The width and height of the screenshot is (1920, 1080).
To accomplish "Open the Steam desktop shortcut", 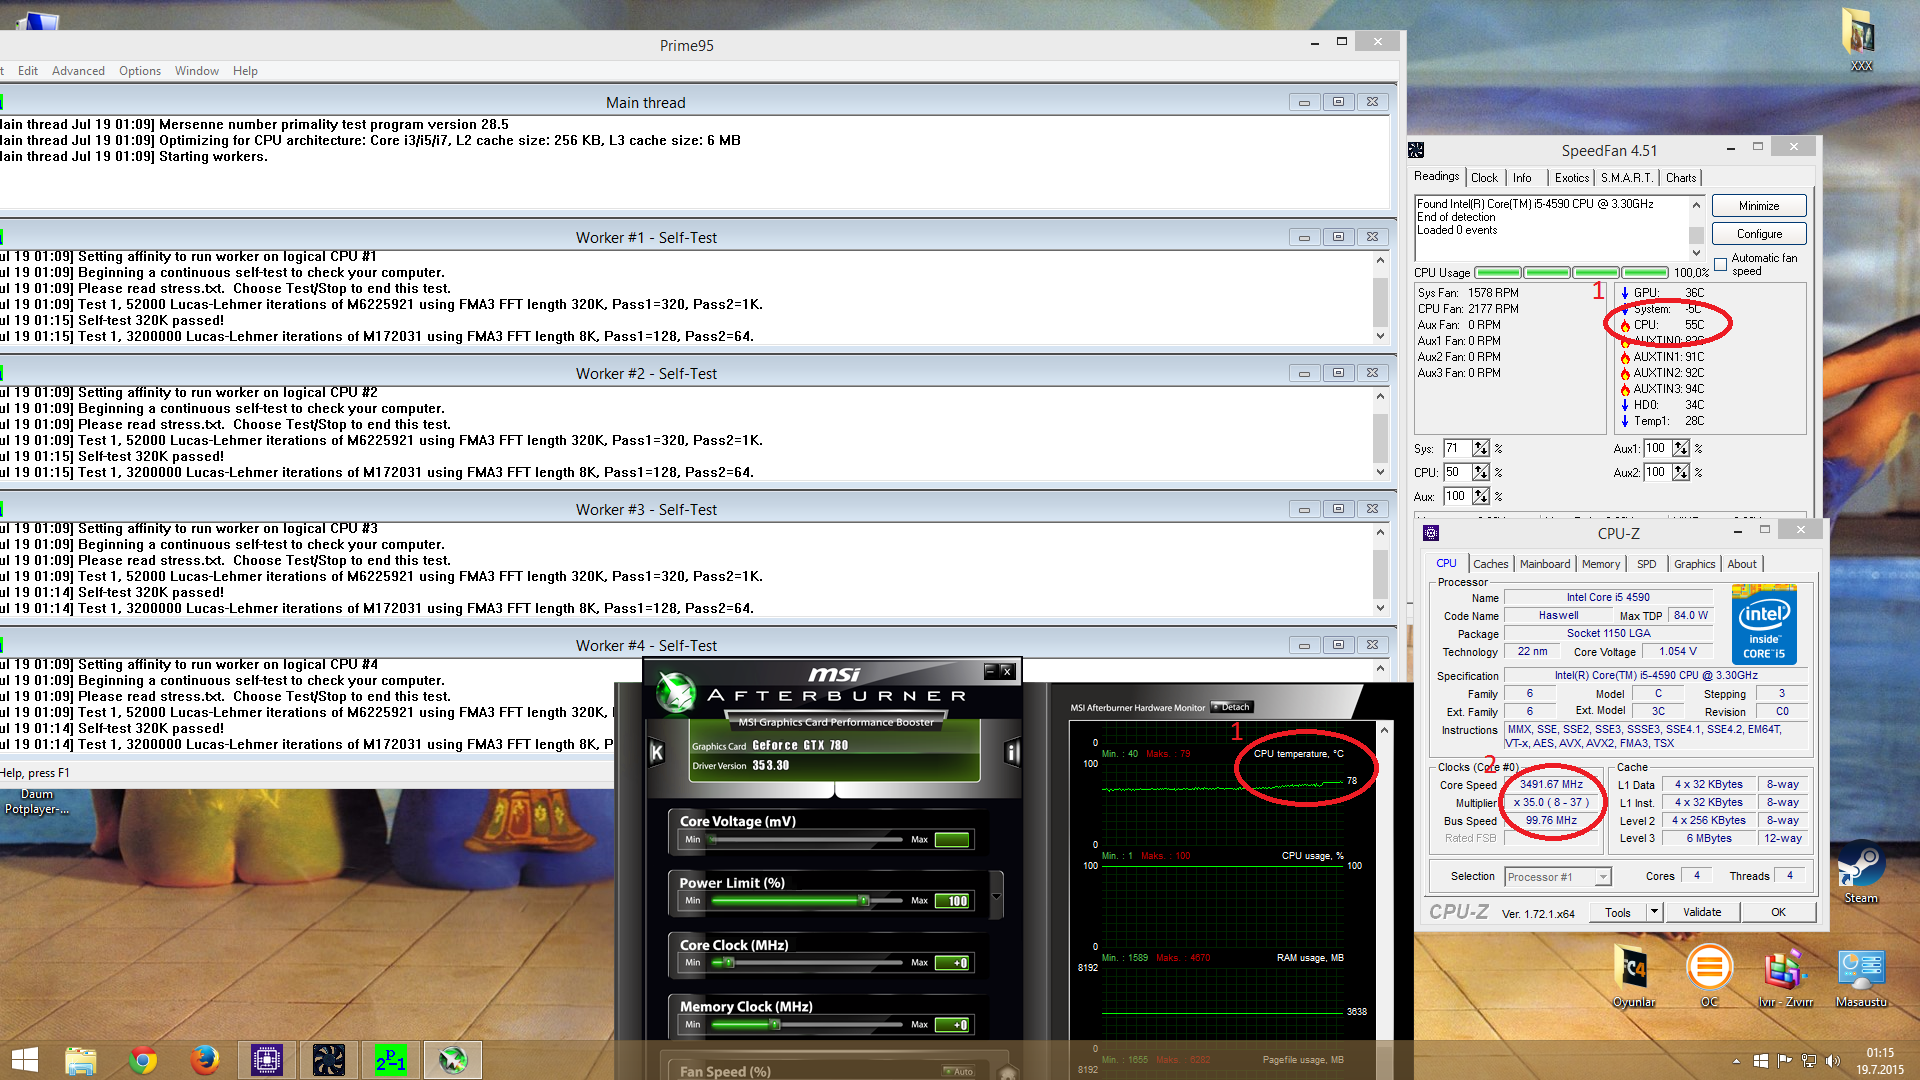I will [x=1860, y=872].
